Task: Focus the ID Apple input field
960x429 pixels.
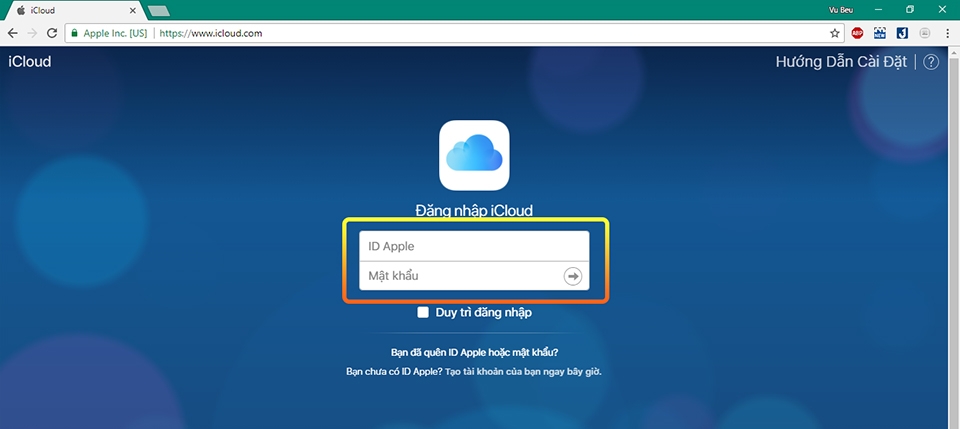Action: point(474,246)
